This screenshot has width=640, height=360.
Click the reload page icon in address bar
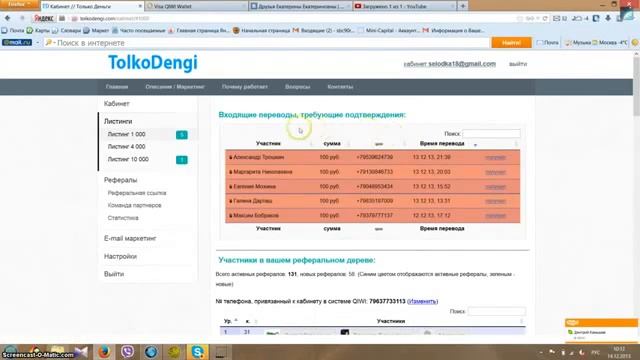[x=545, y=18]
